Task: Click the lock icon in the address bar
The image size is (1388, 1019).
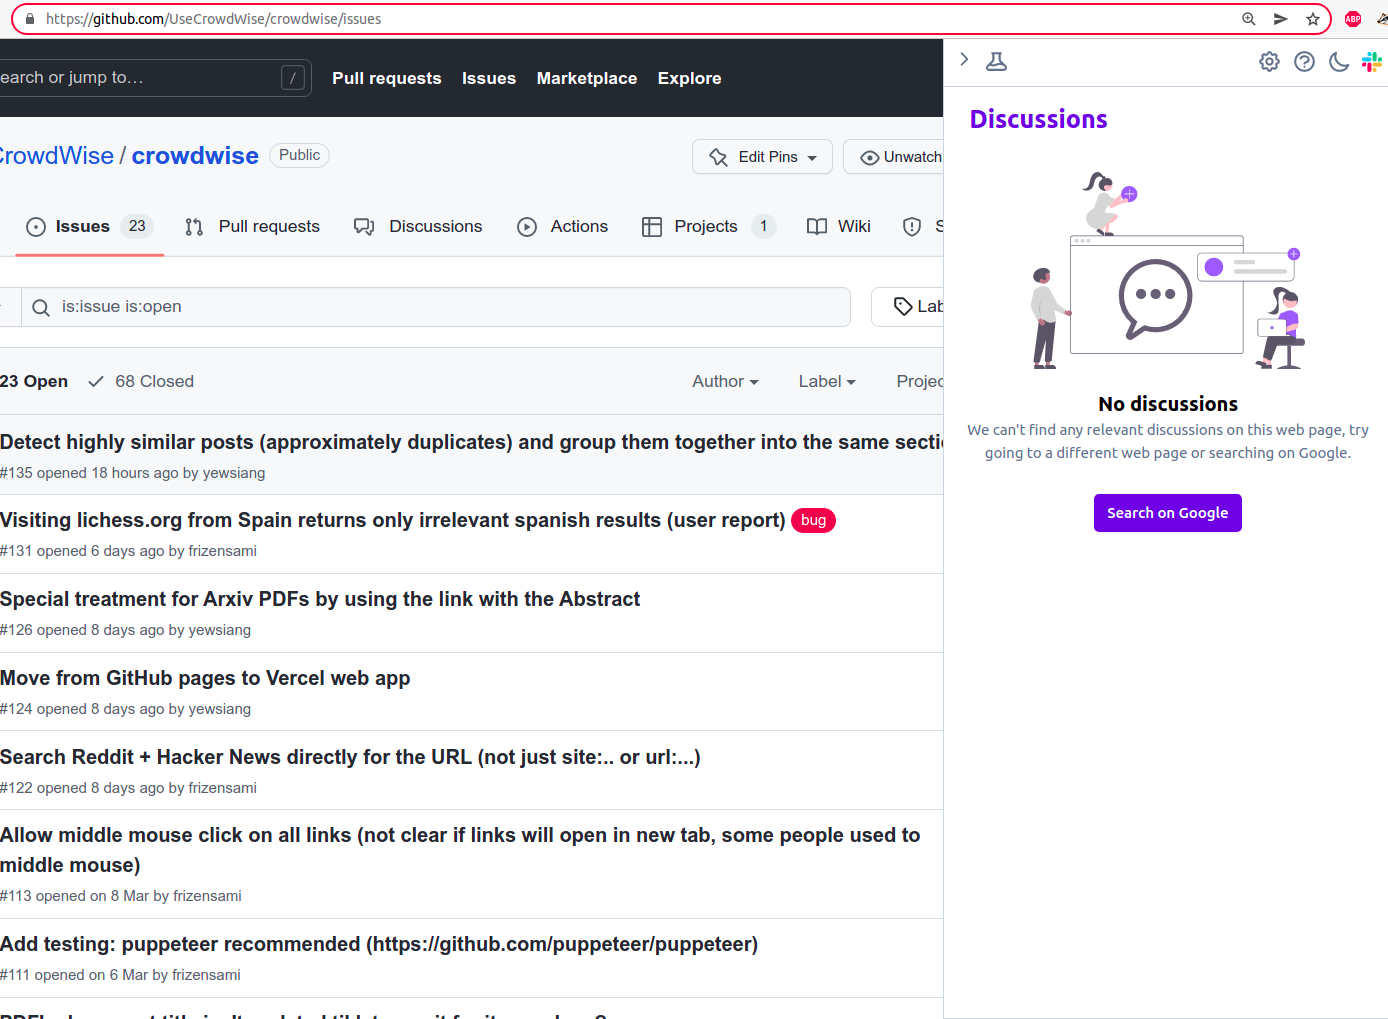Action: 30,19
